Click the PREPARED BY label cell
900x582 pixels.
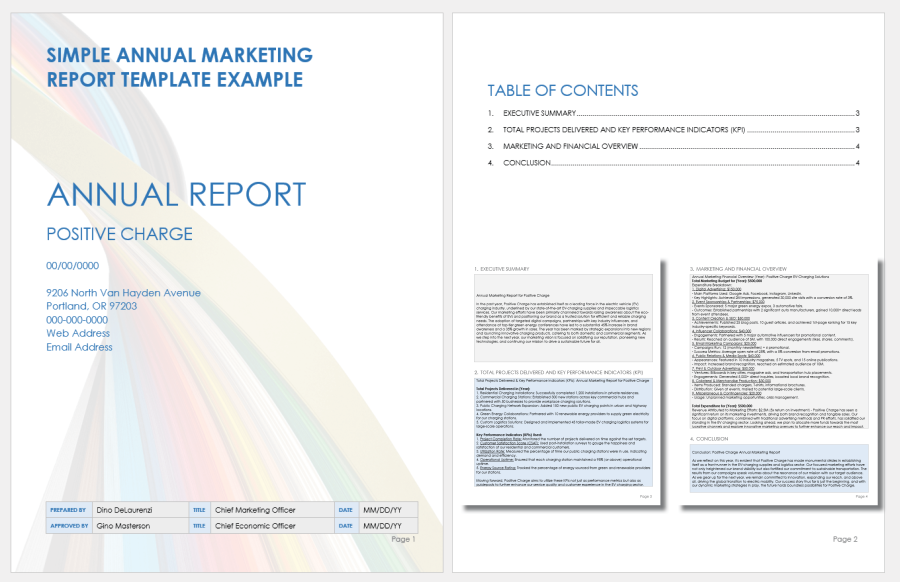click(66, 509)
